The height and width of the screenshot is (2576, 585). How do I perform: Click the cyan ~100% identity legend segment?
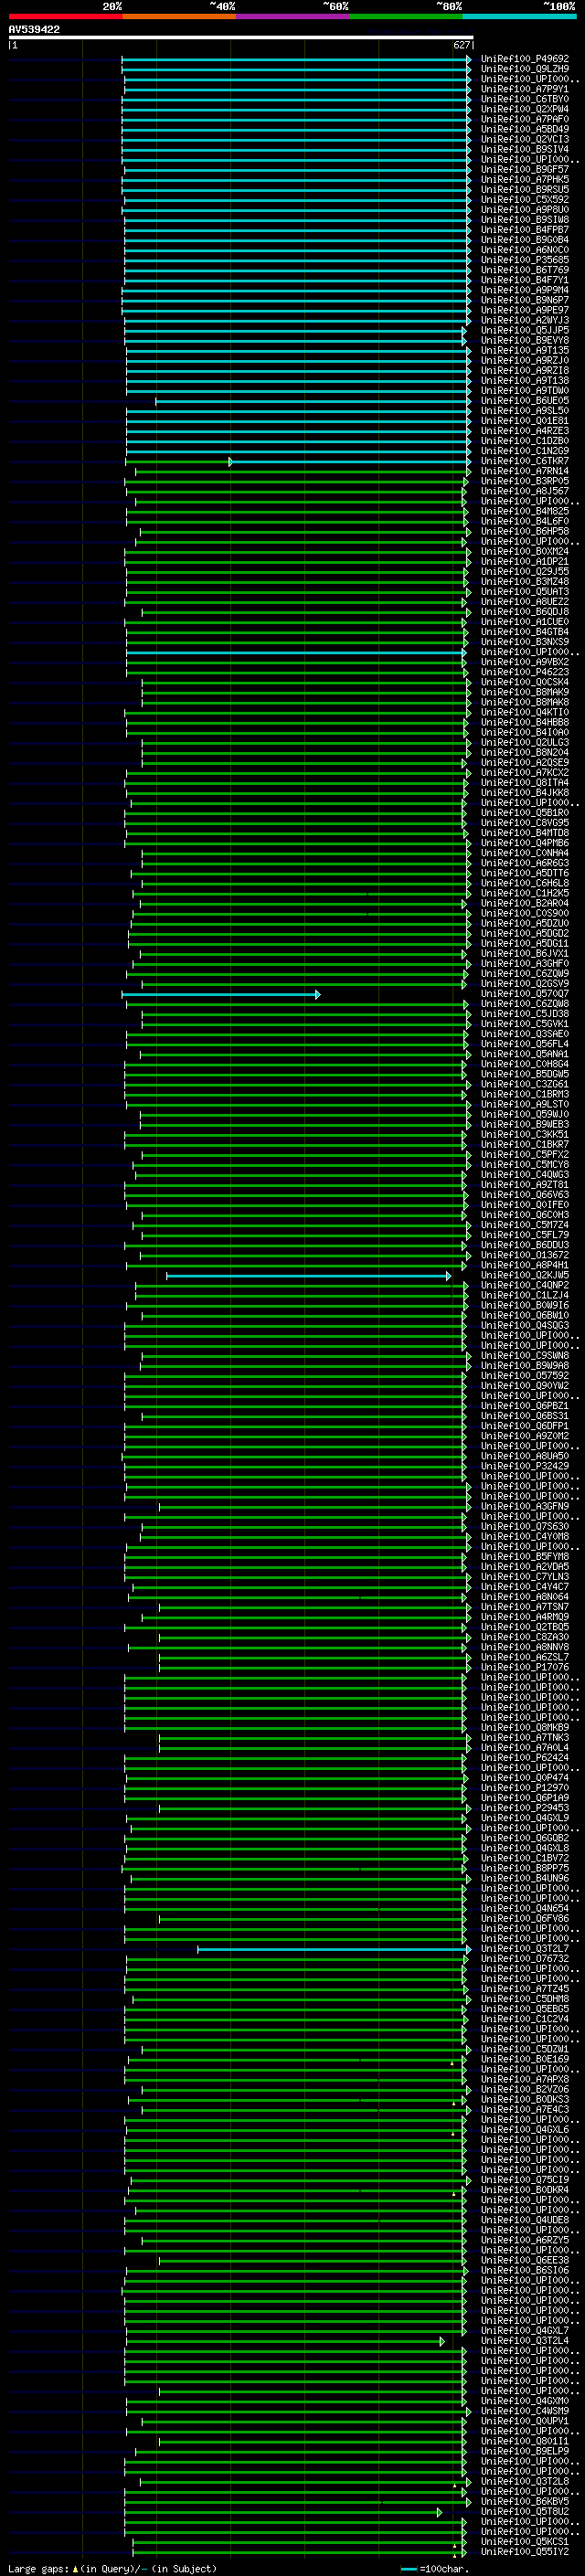click(x=519, y=16)
